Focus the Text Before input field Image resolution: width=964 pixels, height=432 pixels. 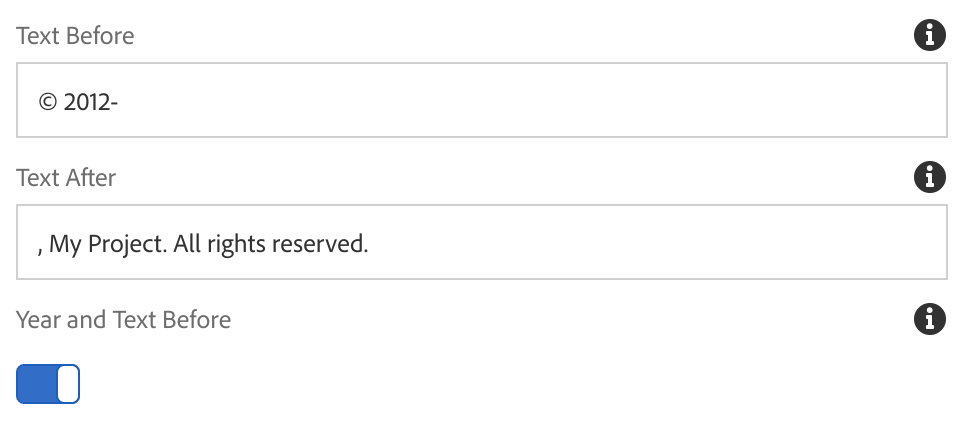pos(481,100)
